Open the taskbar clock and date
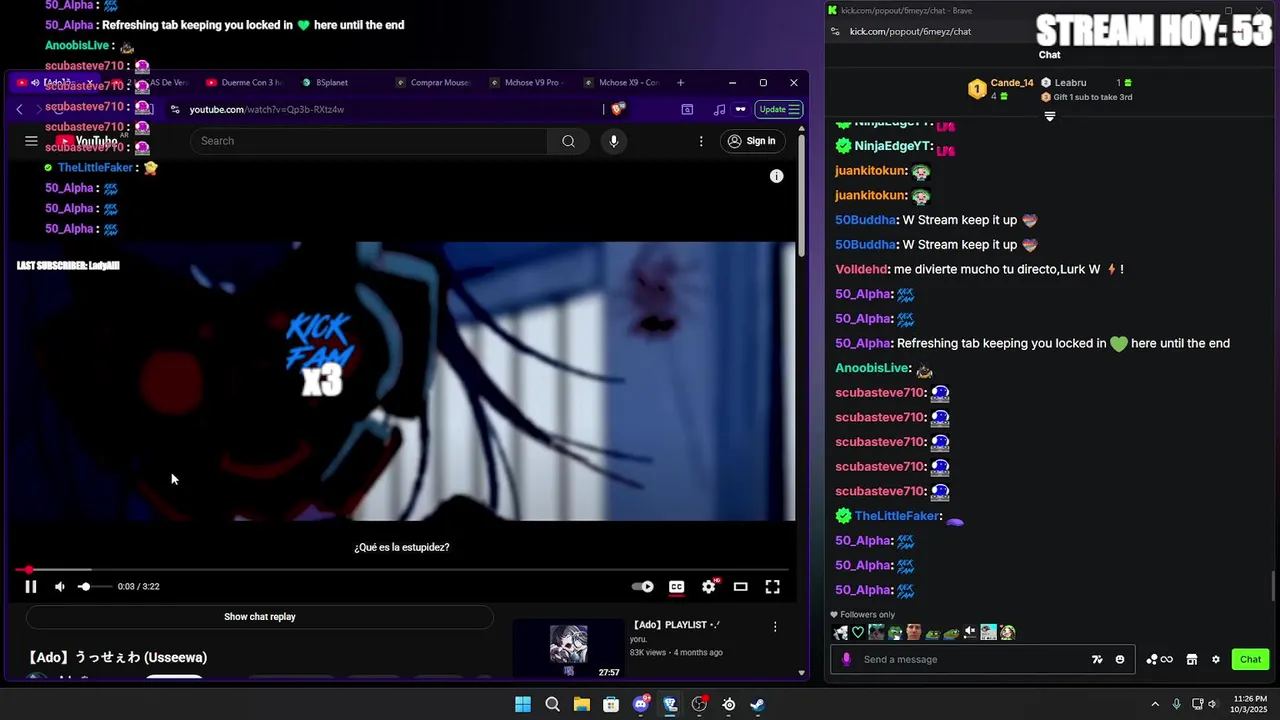The width and height of the screenshot is (1280, 720). pyautogui.click(x=1250, y=704)
